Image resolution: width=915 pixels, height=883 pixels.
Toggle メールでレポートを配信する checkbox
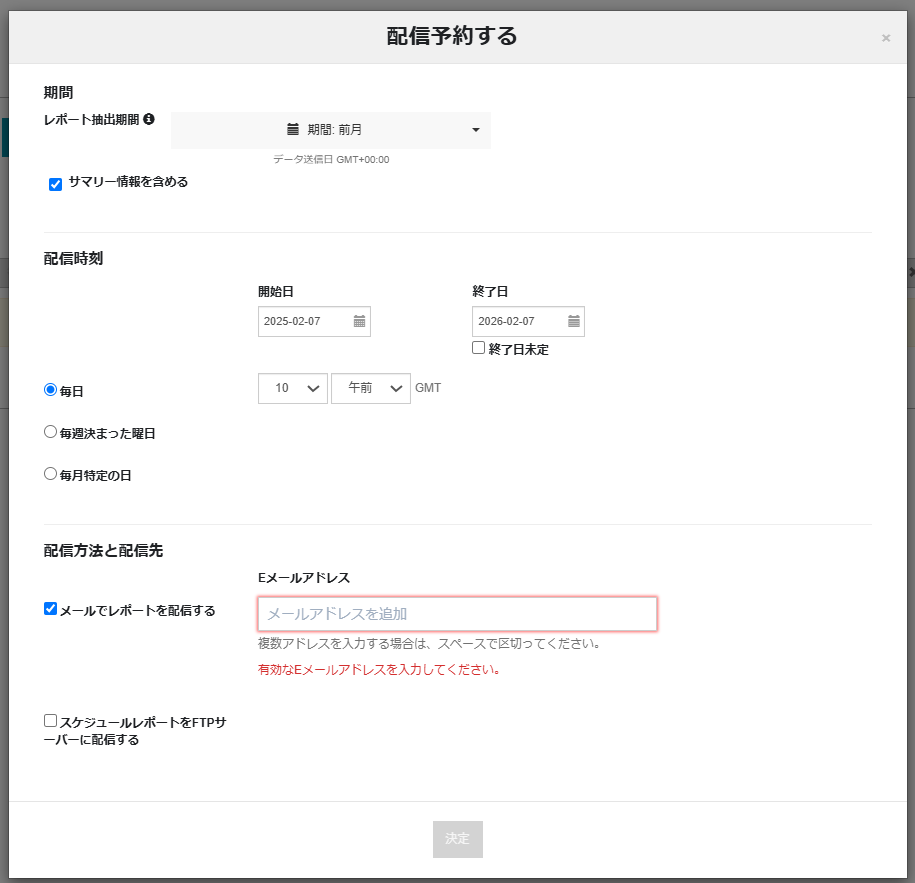(x=51, y=608)
